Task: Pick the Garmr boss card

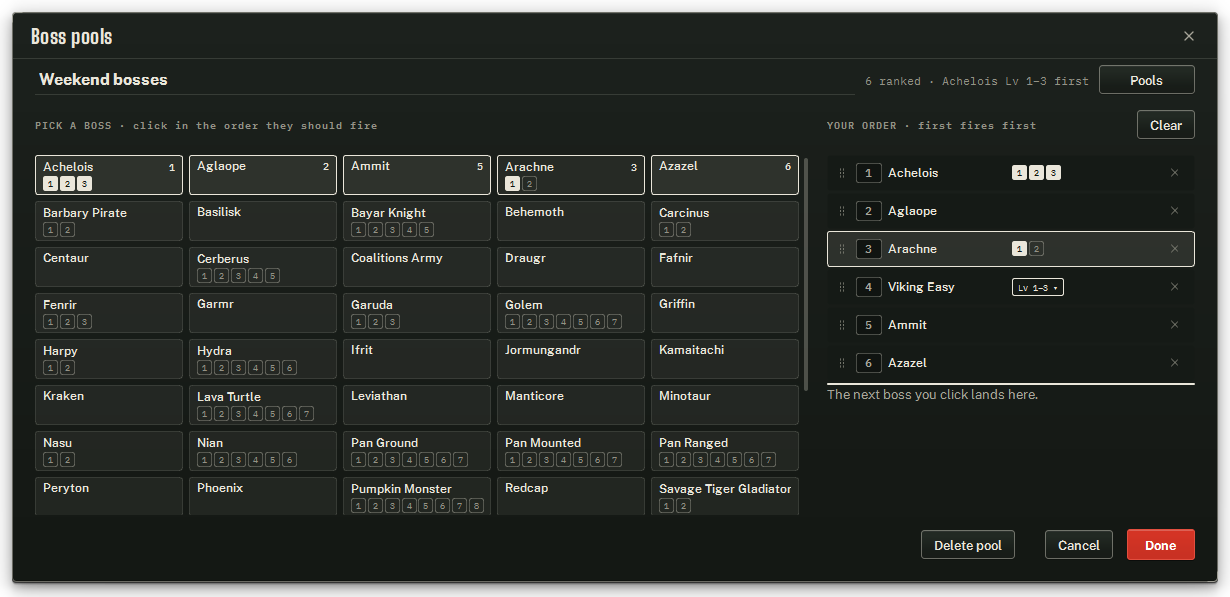Action: click(x=263, y=313)
